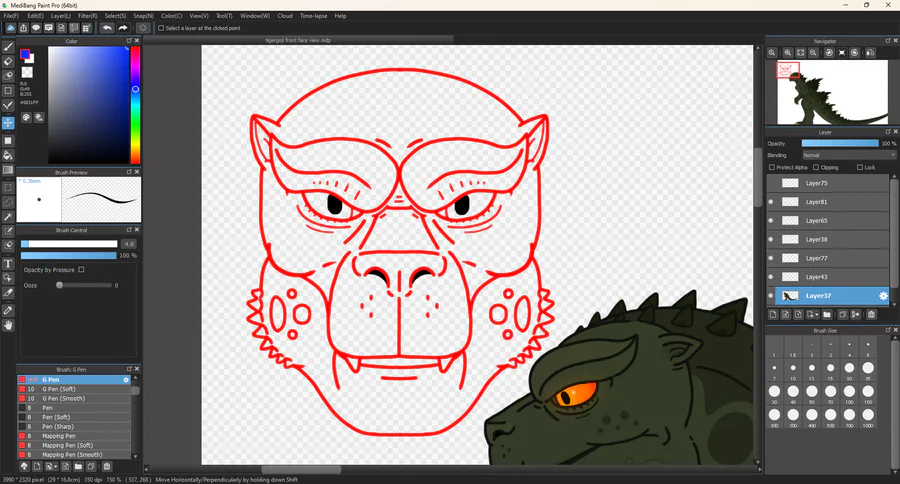This screenshot has height=484, width=900.
Task: Select Mapping Pen brush
Action: point(75,436)
